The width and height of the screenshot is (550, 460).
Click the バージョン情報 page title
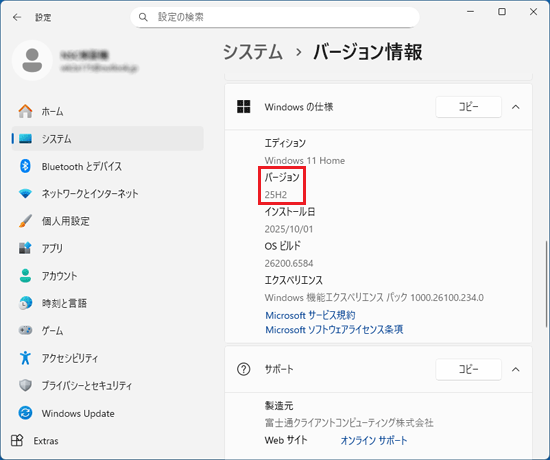pyautogui.click(x=368, y=52)
